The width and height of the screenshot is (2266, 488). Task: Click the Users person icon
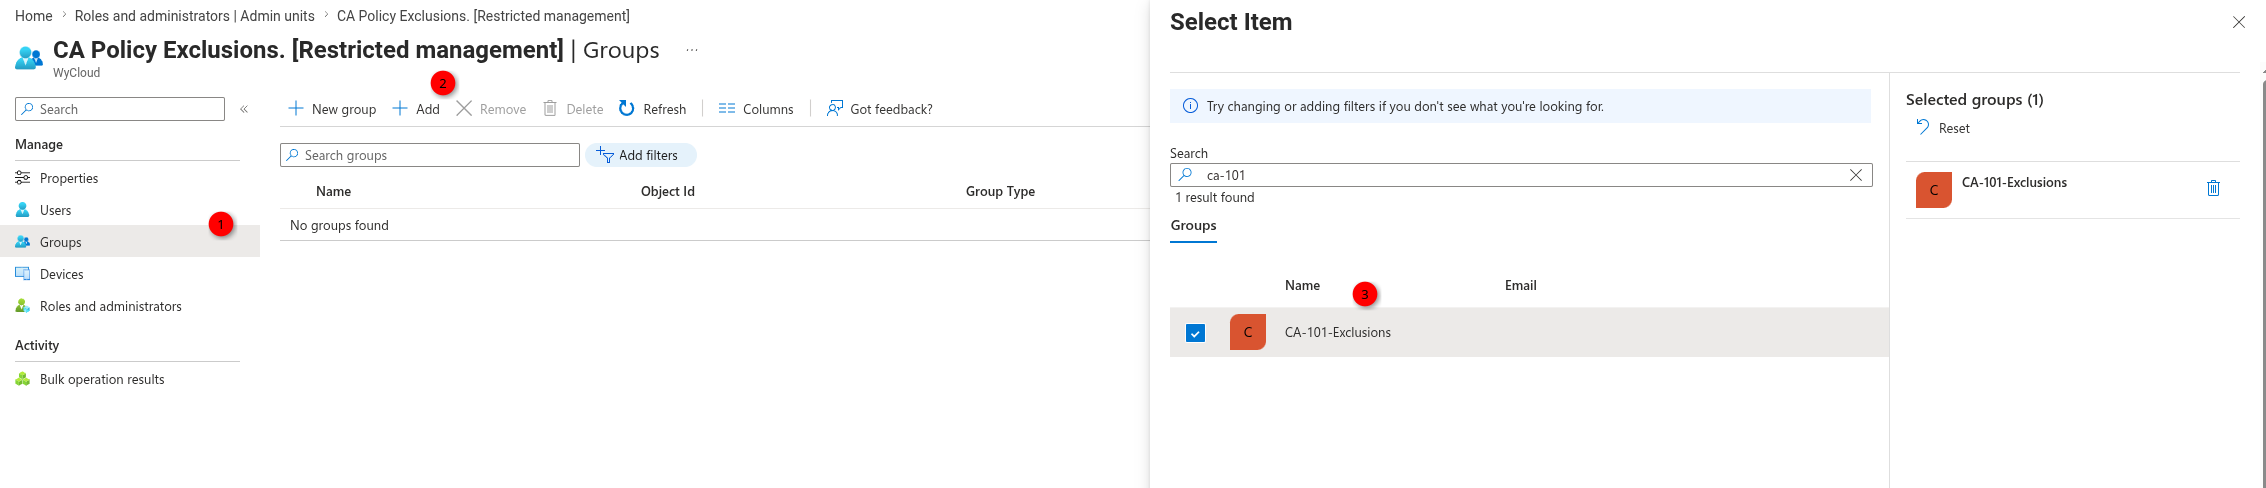(x=23, y=210)
